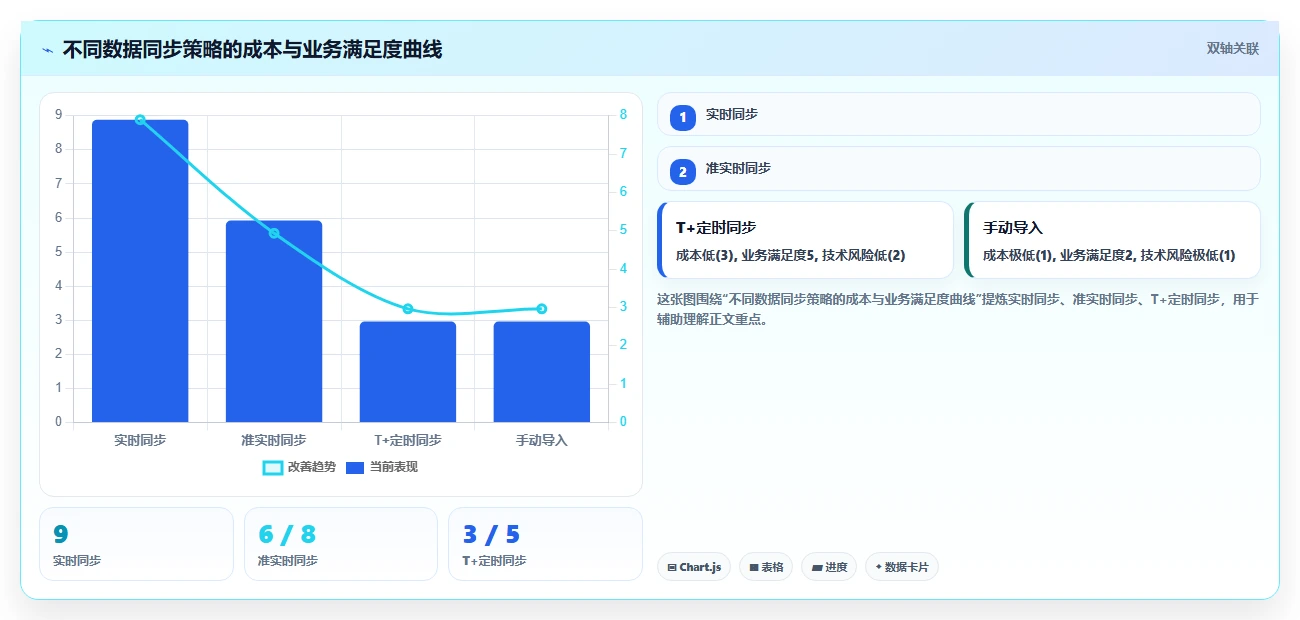The image size is (1300, 620).
Task: Click the 表格 tag chip
Action: click(766, 567)
